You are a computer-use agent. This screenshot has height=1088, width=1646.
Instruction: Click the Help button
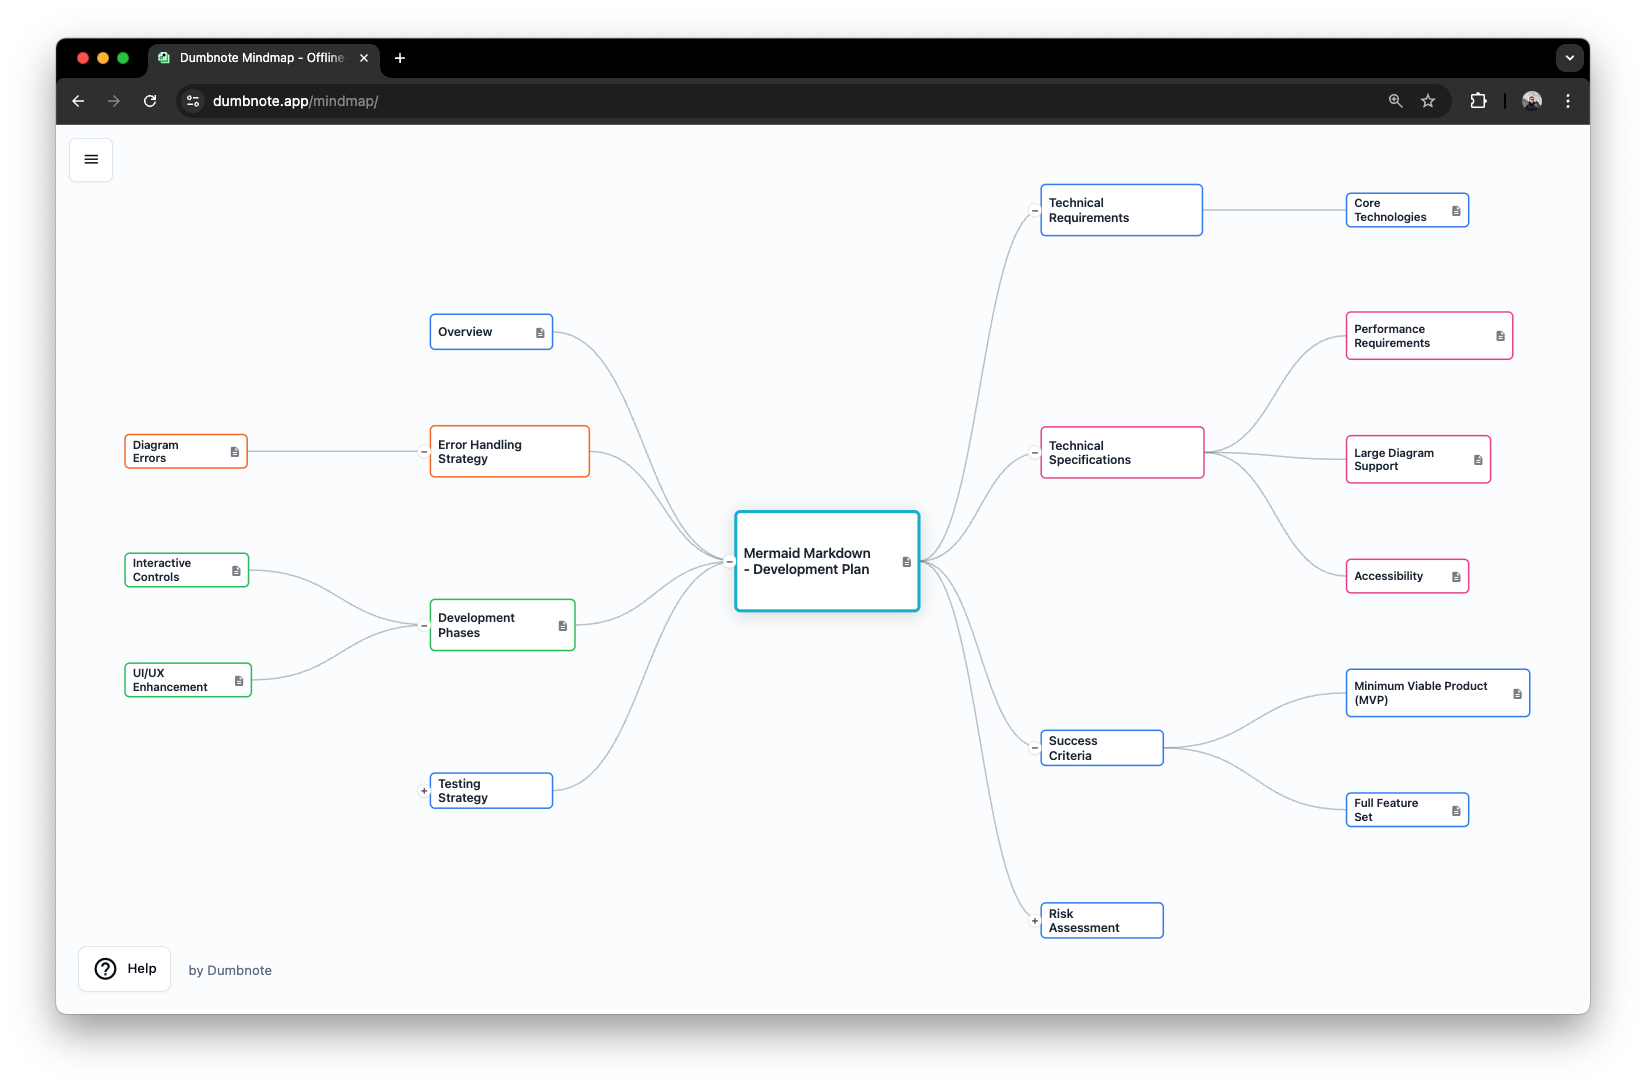click(x=124, y=968)
